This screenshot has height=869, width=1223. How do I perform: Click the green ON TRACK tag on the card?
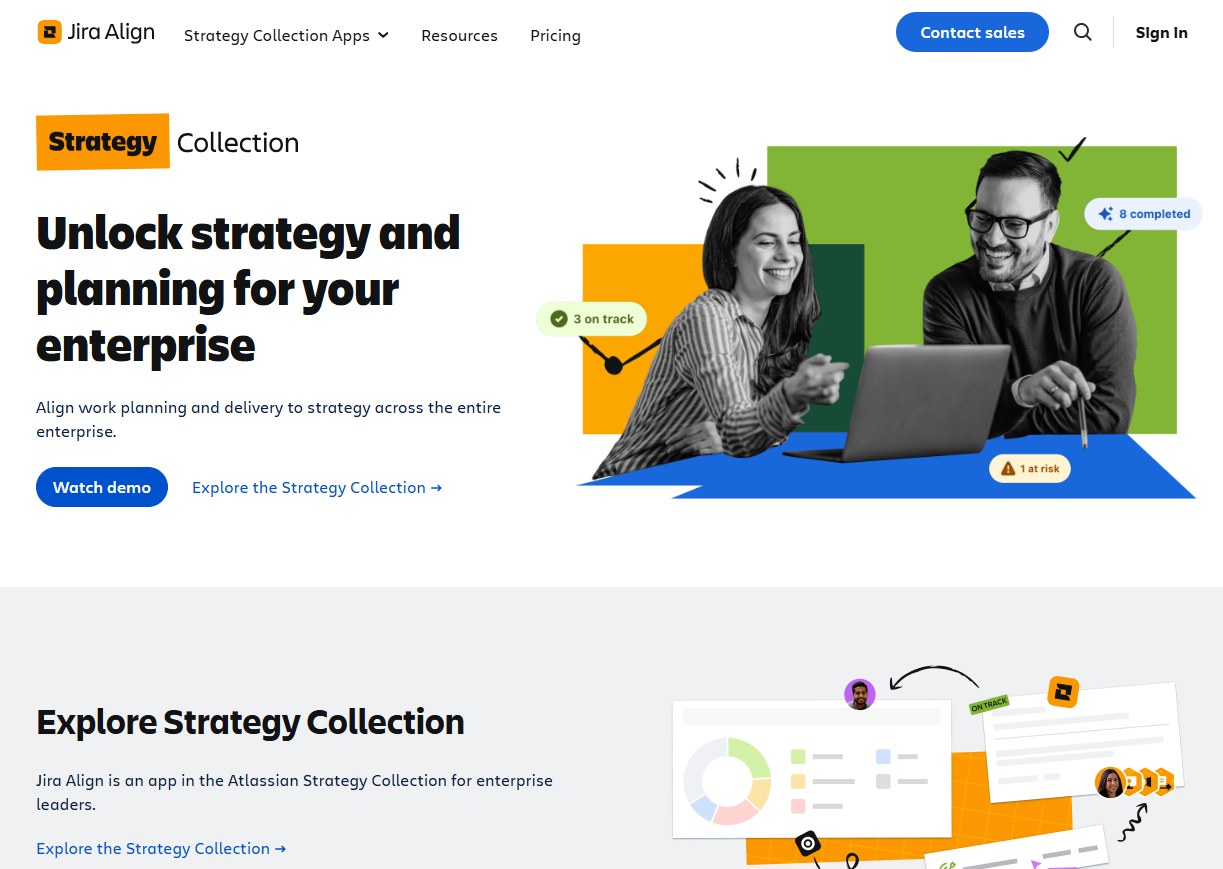point(989,705)
